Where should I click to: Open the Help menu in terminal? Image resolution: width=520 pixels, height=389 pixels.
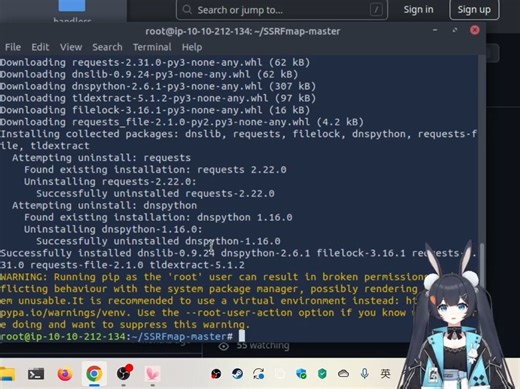tap(192, 47)
